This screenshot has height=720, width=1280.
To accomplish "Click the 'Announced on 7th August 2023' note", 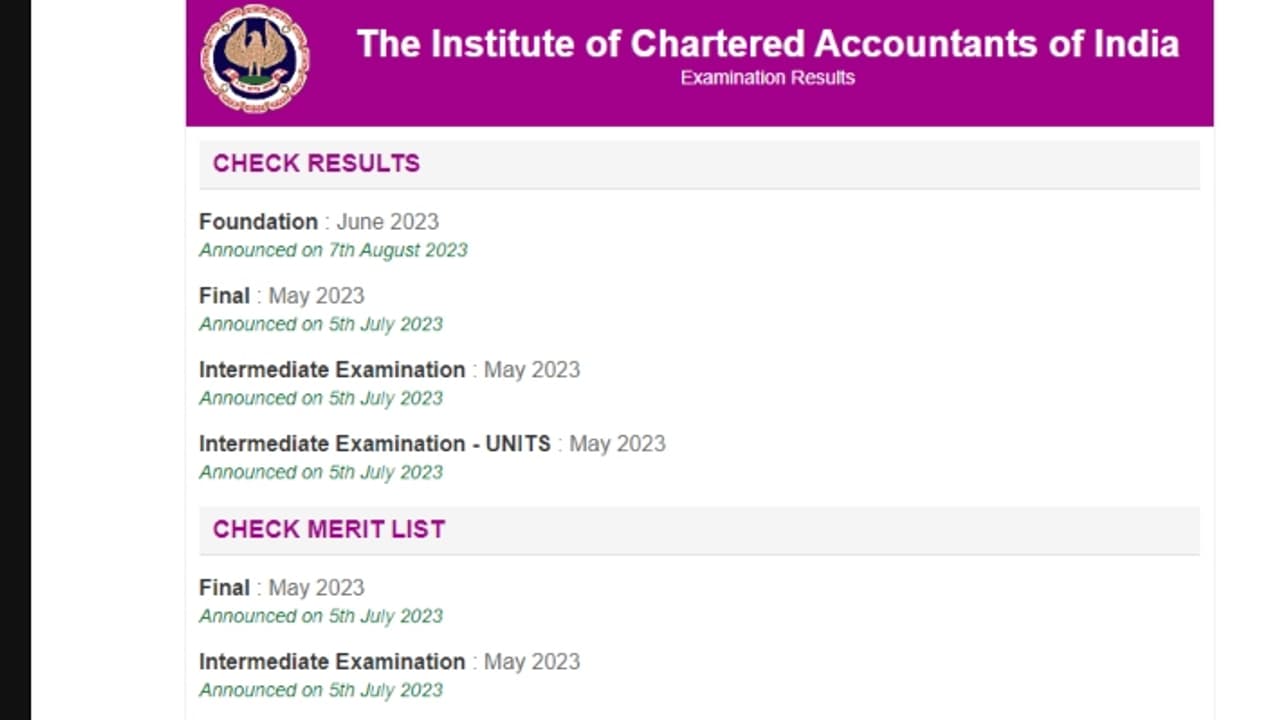I will (333, 250).
